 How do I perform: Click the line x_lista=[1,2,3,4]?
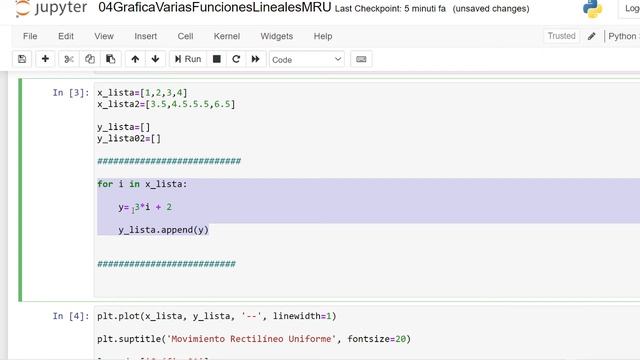[x=142, y=93]
